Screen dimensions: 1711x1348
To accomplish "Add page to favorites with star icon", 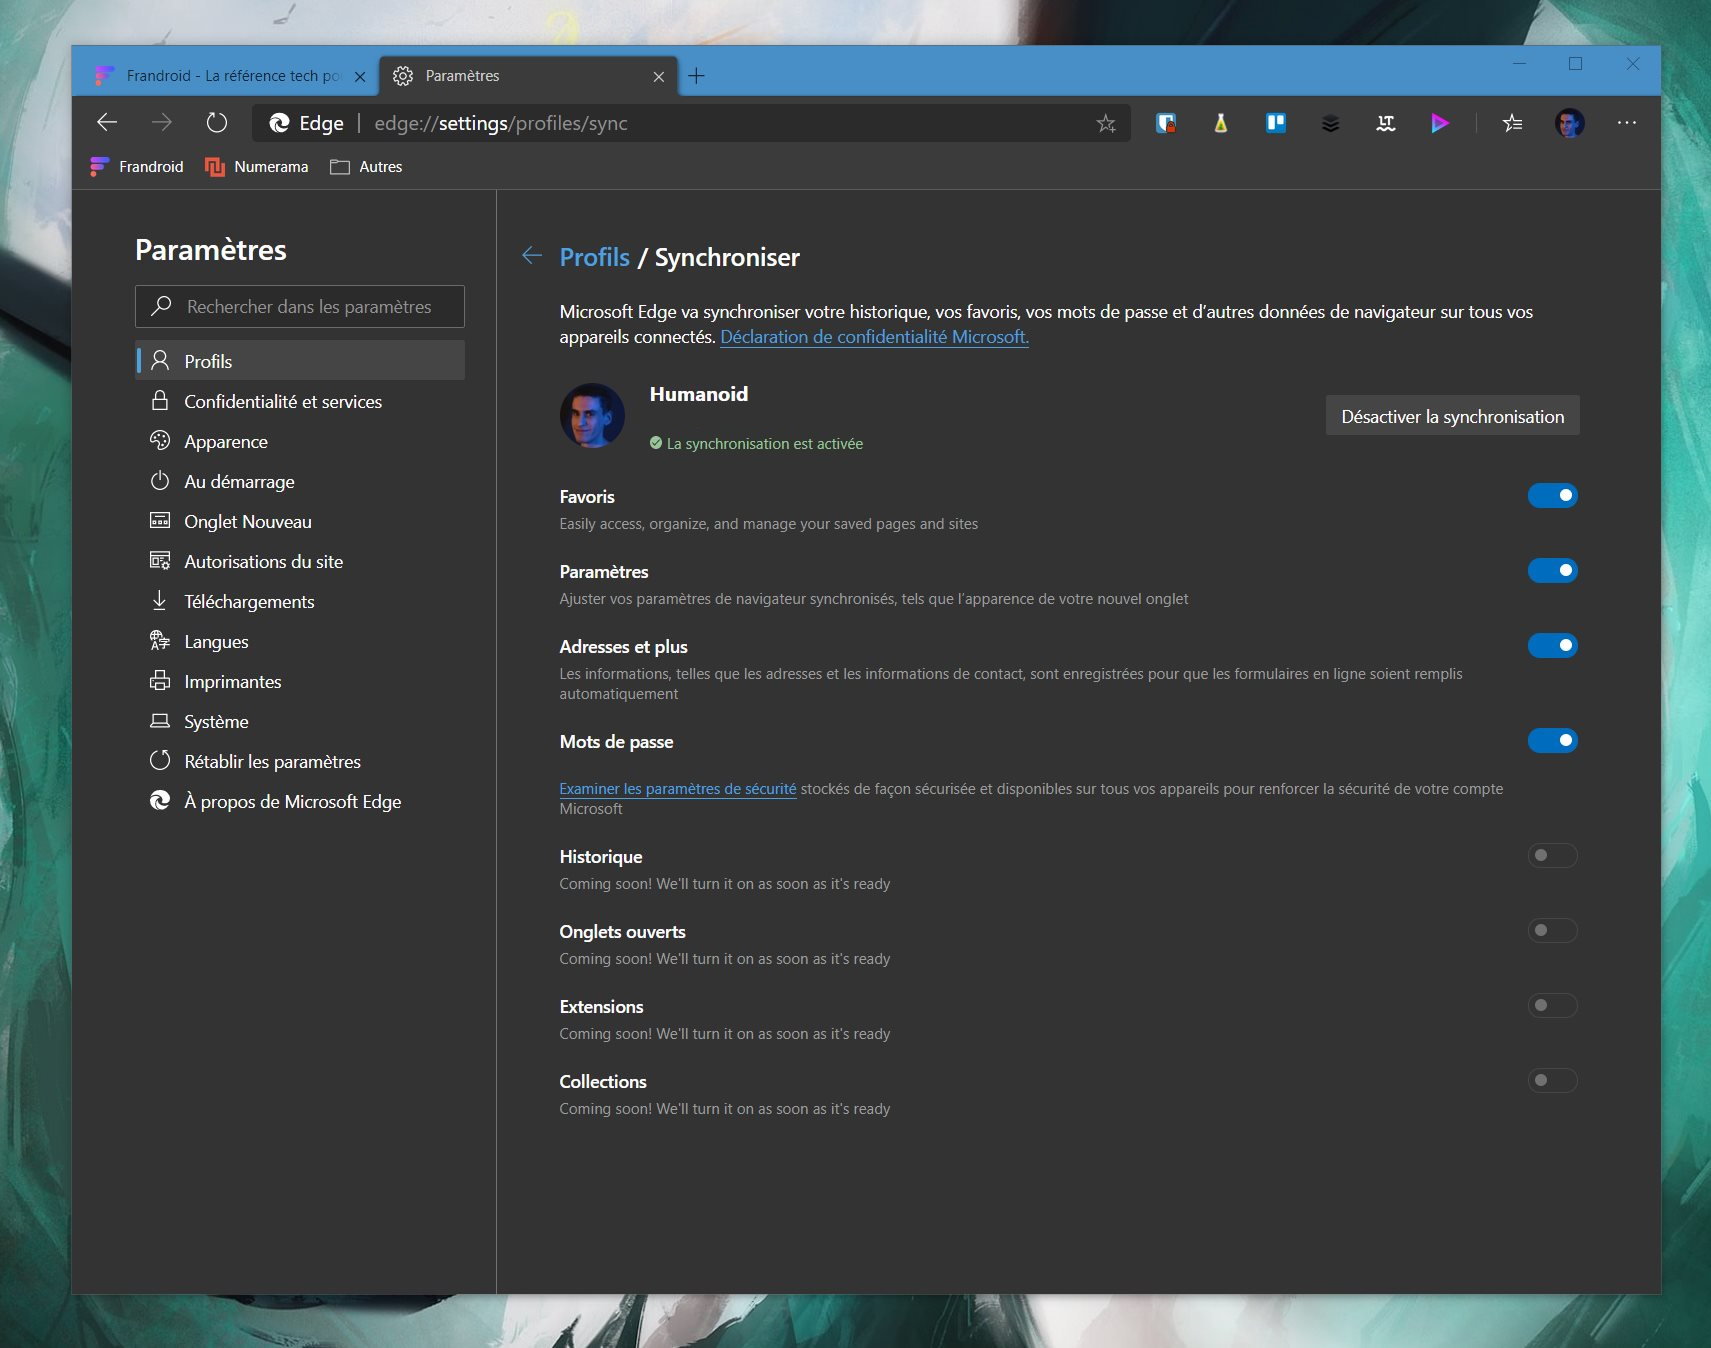I will click(x=1106, y=123).
